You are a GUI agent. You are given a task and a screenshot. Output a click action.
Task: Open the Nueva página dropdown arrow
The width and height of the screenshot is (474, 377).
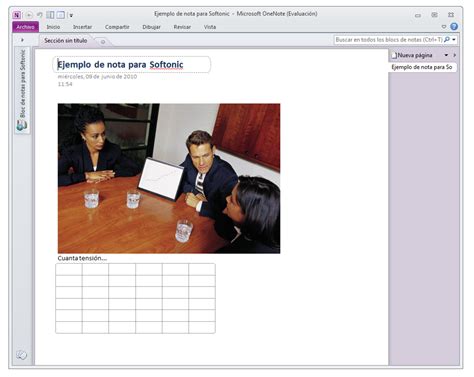tap(446, 55)
